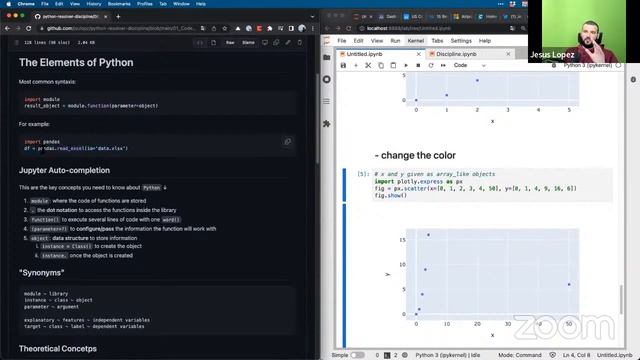640x360 pixels.
Task: Paste cell from clipboard
Action: pyautogui.click(x=393, y=65)
